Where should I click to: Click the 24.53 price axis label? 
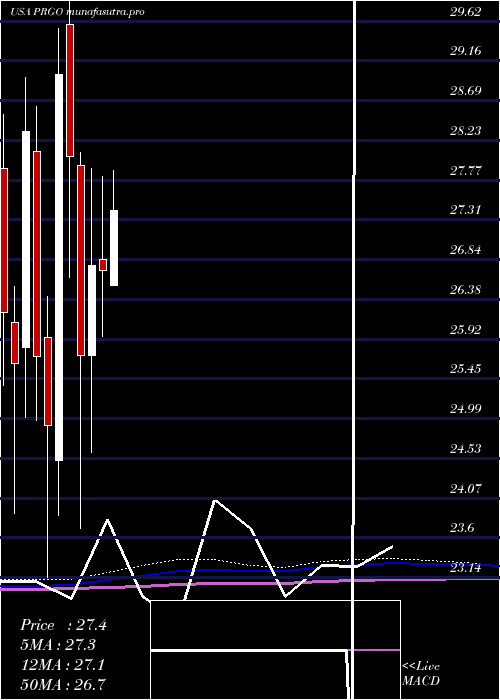[x=466, y=449]
